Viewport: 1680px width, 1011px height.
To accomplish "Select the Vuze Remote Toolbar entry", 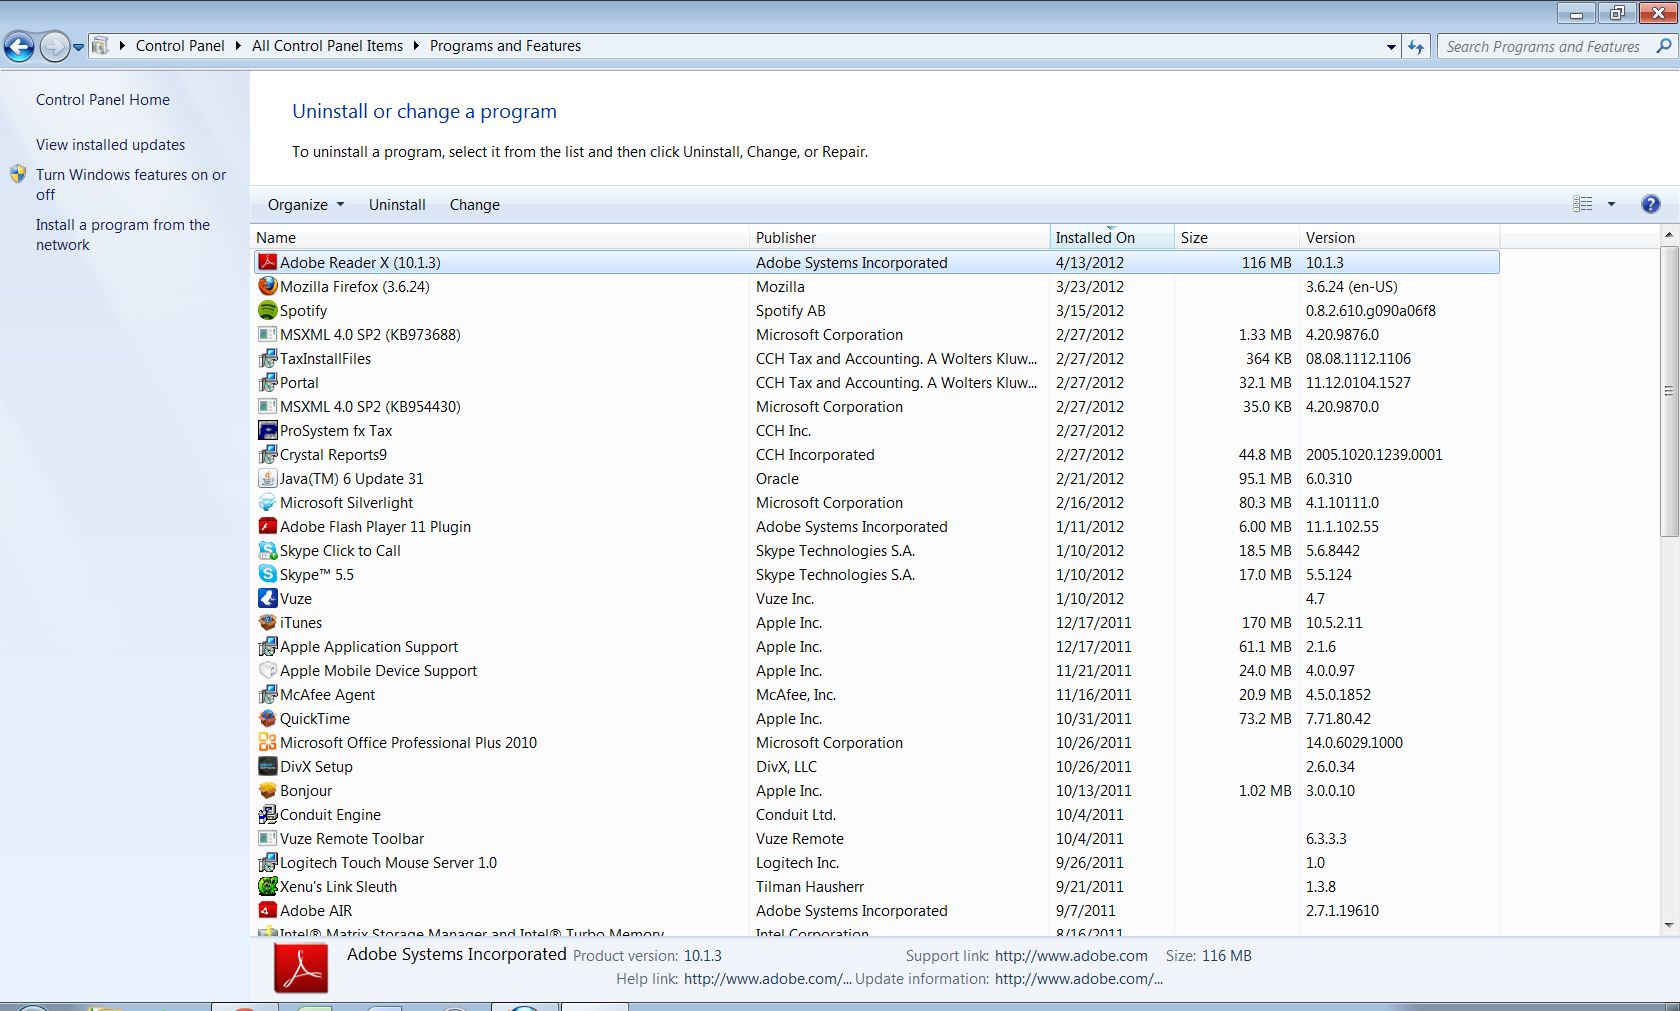I will [877, 838].
